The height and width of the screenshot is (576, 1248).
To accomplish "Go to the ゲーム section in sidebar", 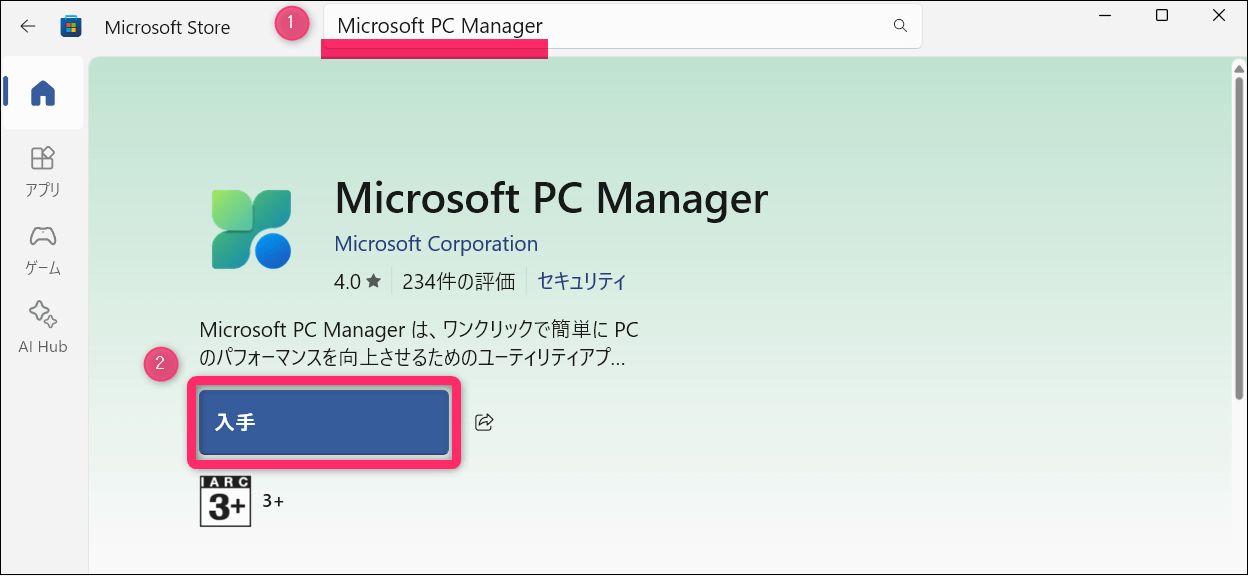I will coord(43,249).
